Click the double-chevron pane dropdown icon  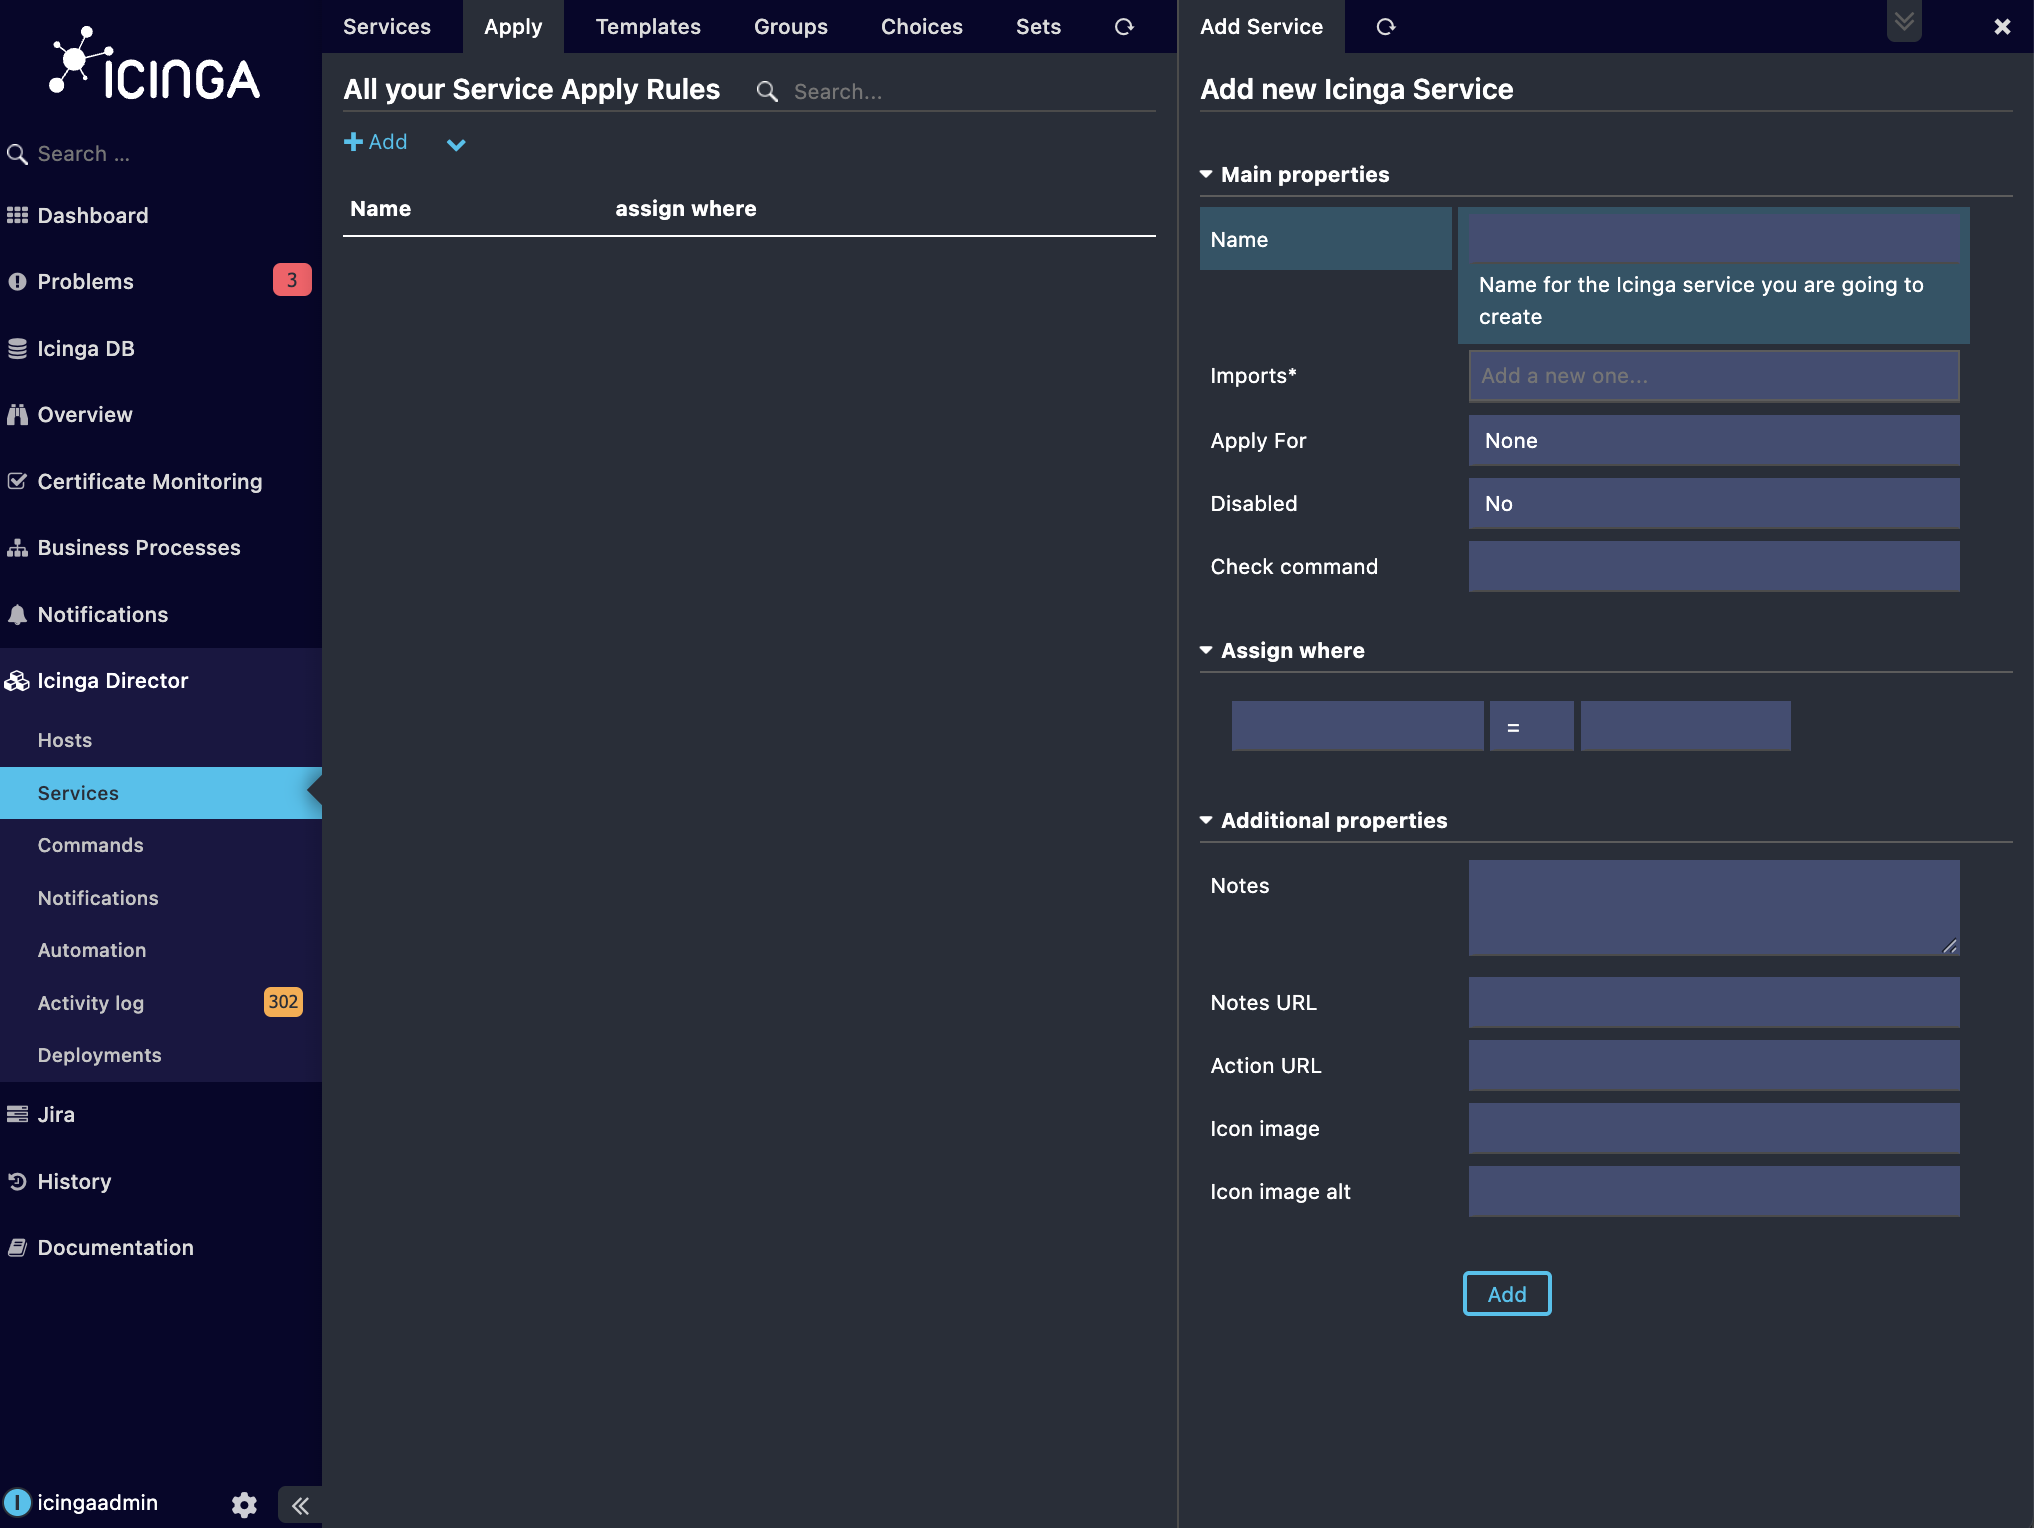(x=1904, y=21)
